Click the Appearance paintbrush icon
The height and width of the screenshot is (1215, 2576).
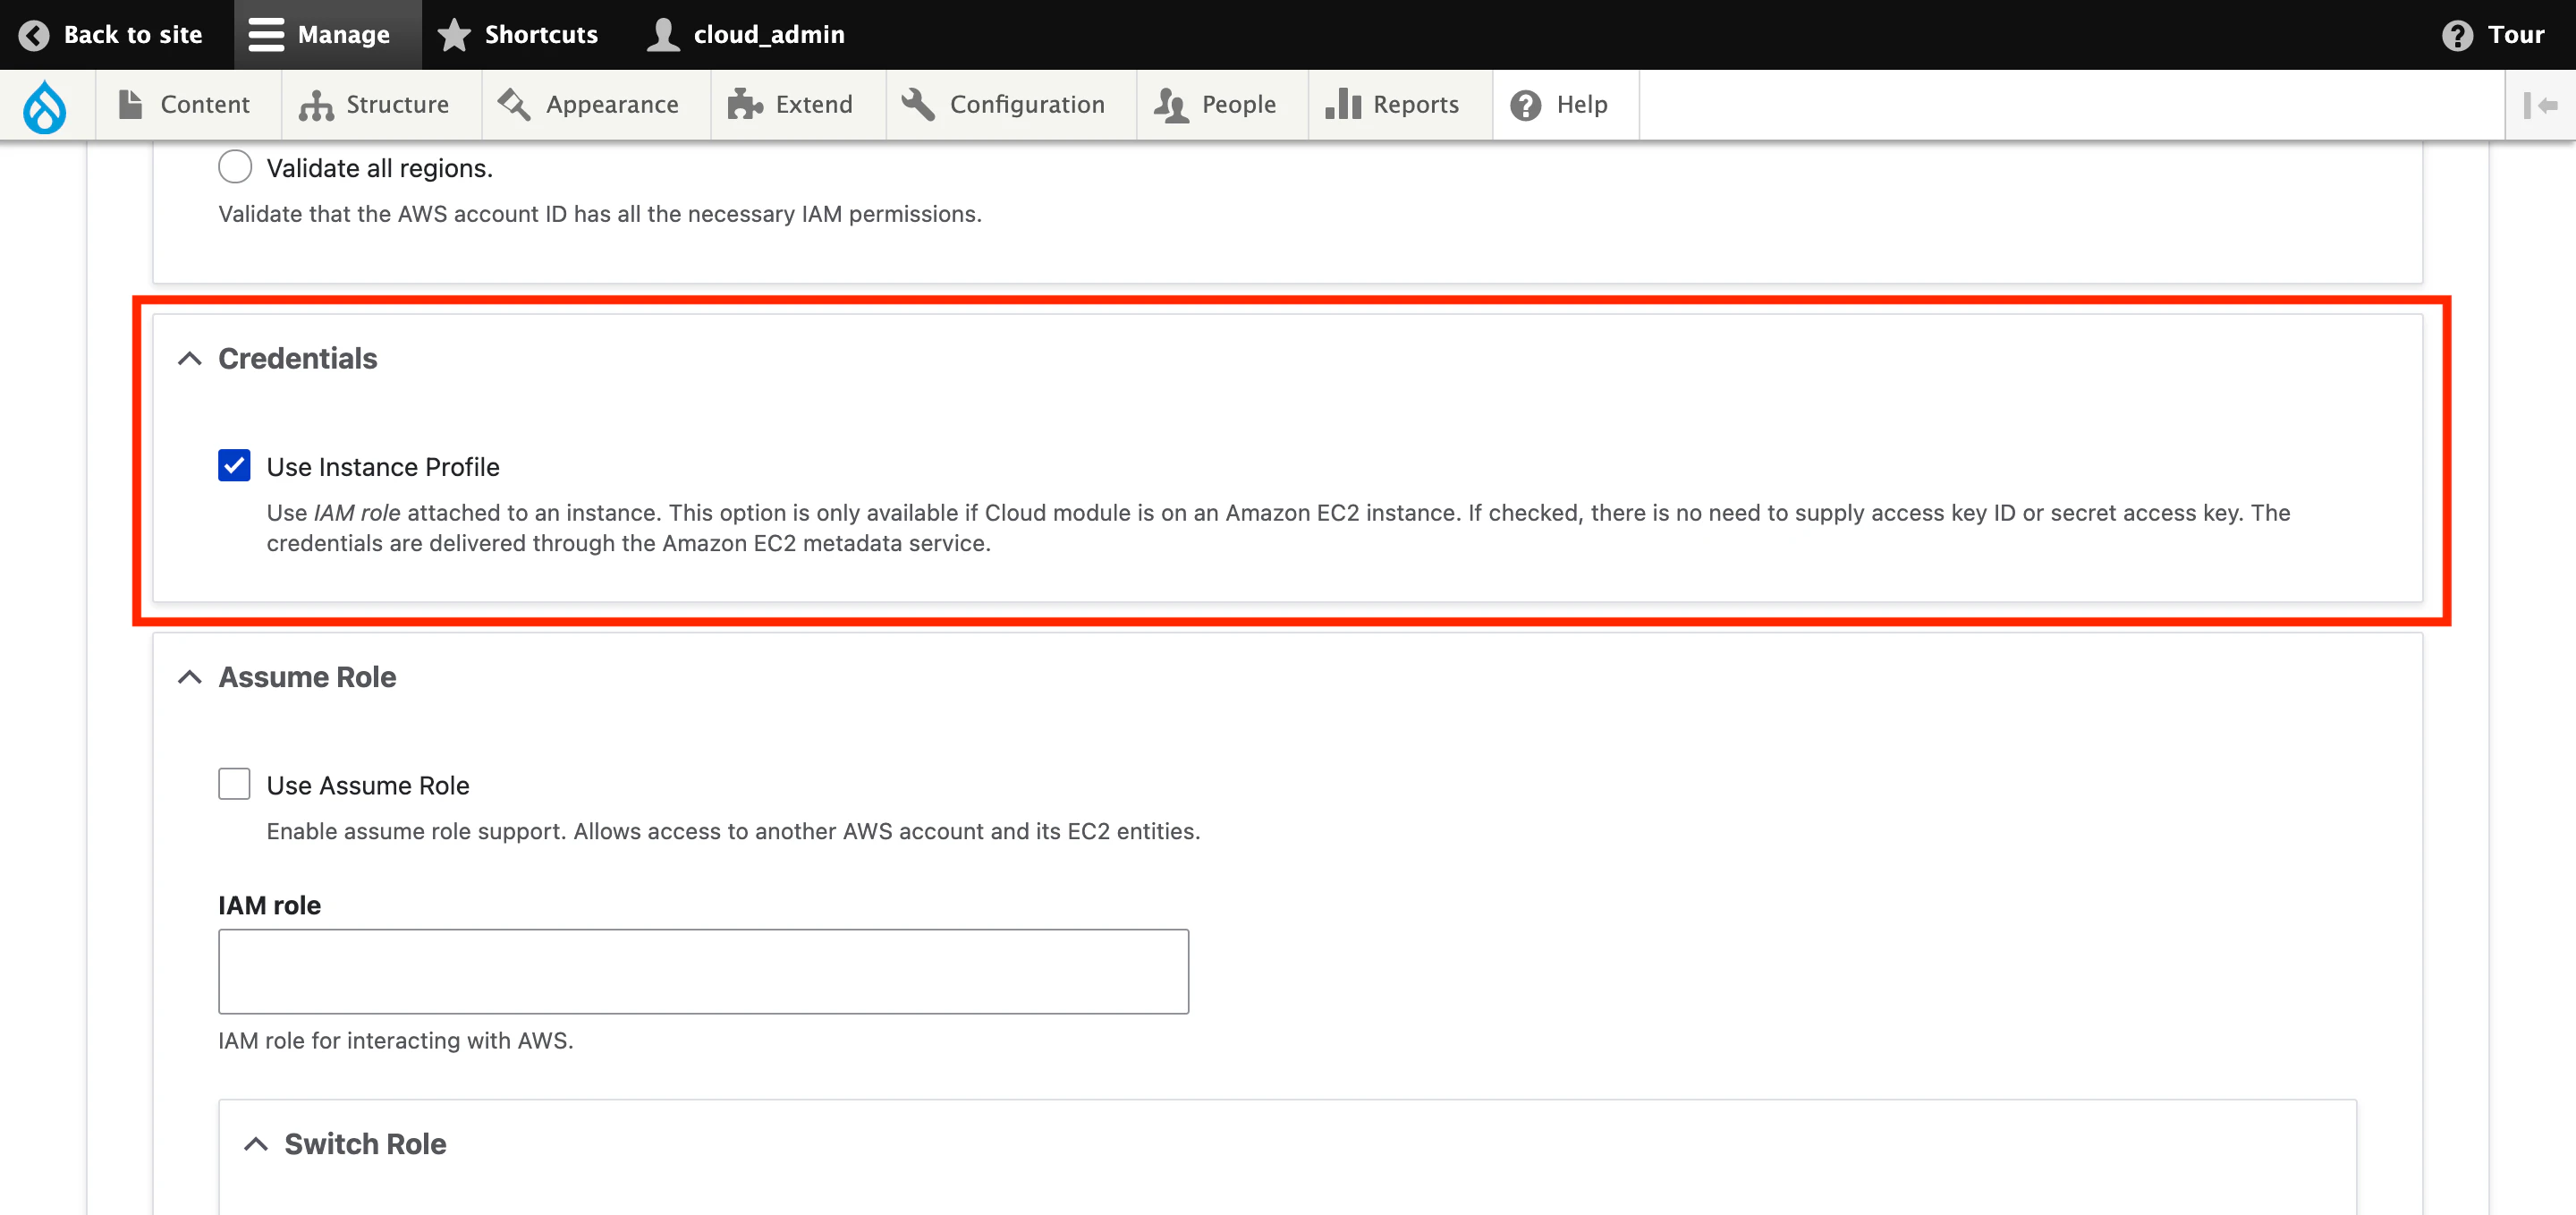[x=514, y=104]
